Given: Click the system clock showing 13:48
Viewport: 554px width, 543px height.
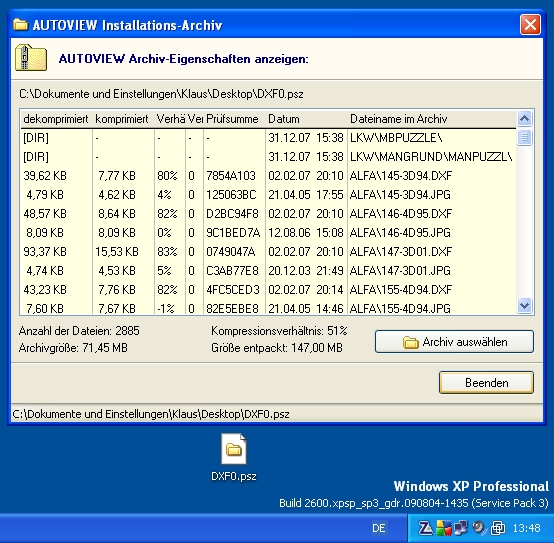Looking at the screenshot, I should (x=526, y=529).
